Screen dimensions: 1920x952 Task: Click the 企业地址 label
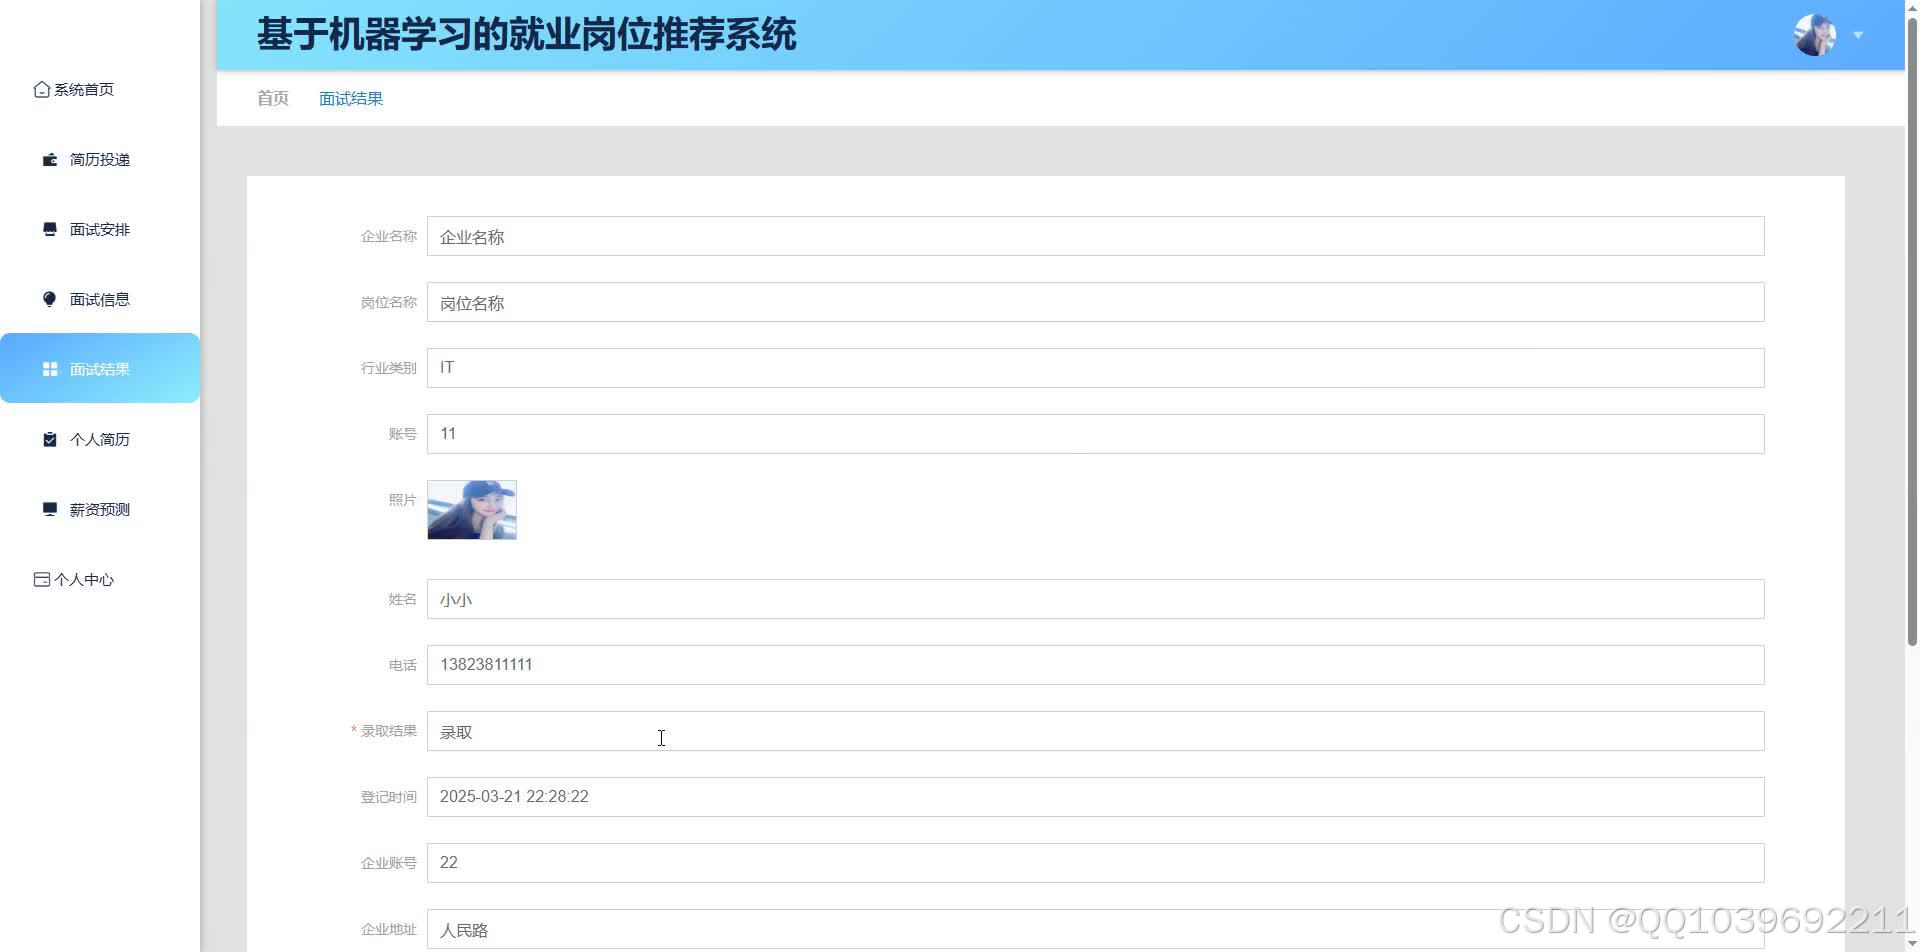tap(389, 929)
